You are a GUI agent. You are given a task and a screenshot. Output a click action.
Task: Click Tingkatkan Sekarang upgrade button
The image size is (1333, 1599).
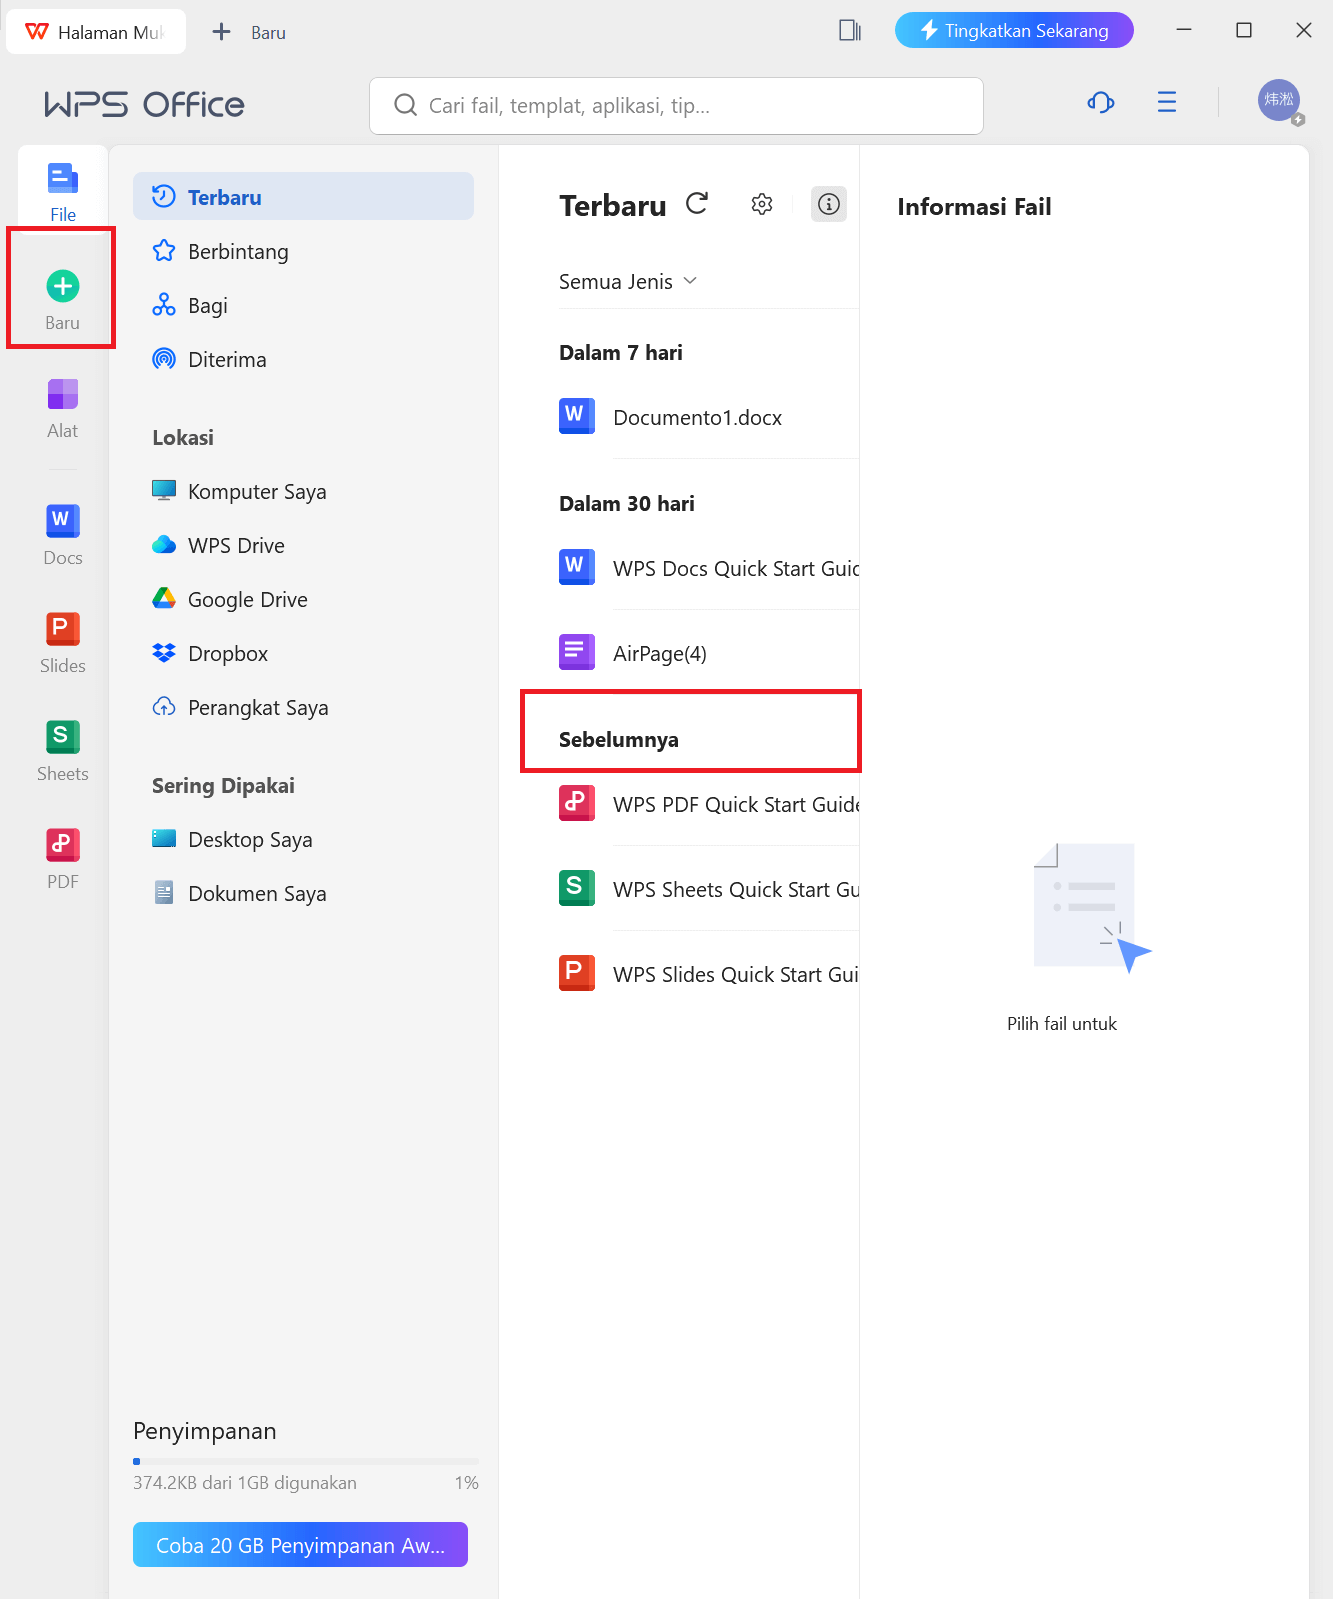tap(1014, 31)
